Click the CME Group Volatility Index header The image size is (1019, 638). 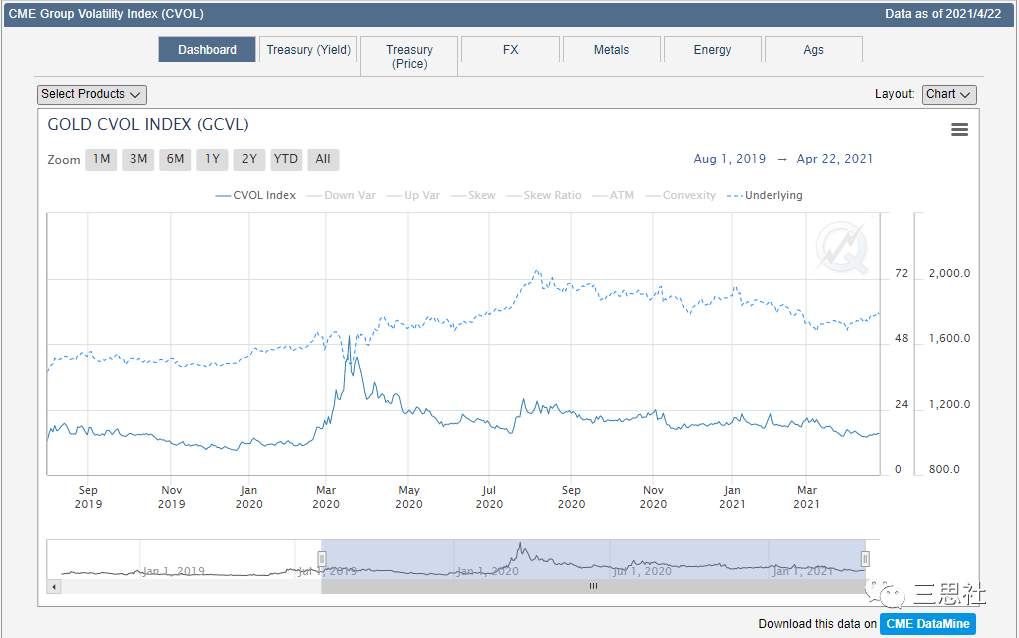106,14
